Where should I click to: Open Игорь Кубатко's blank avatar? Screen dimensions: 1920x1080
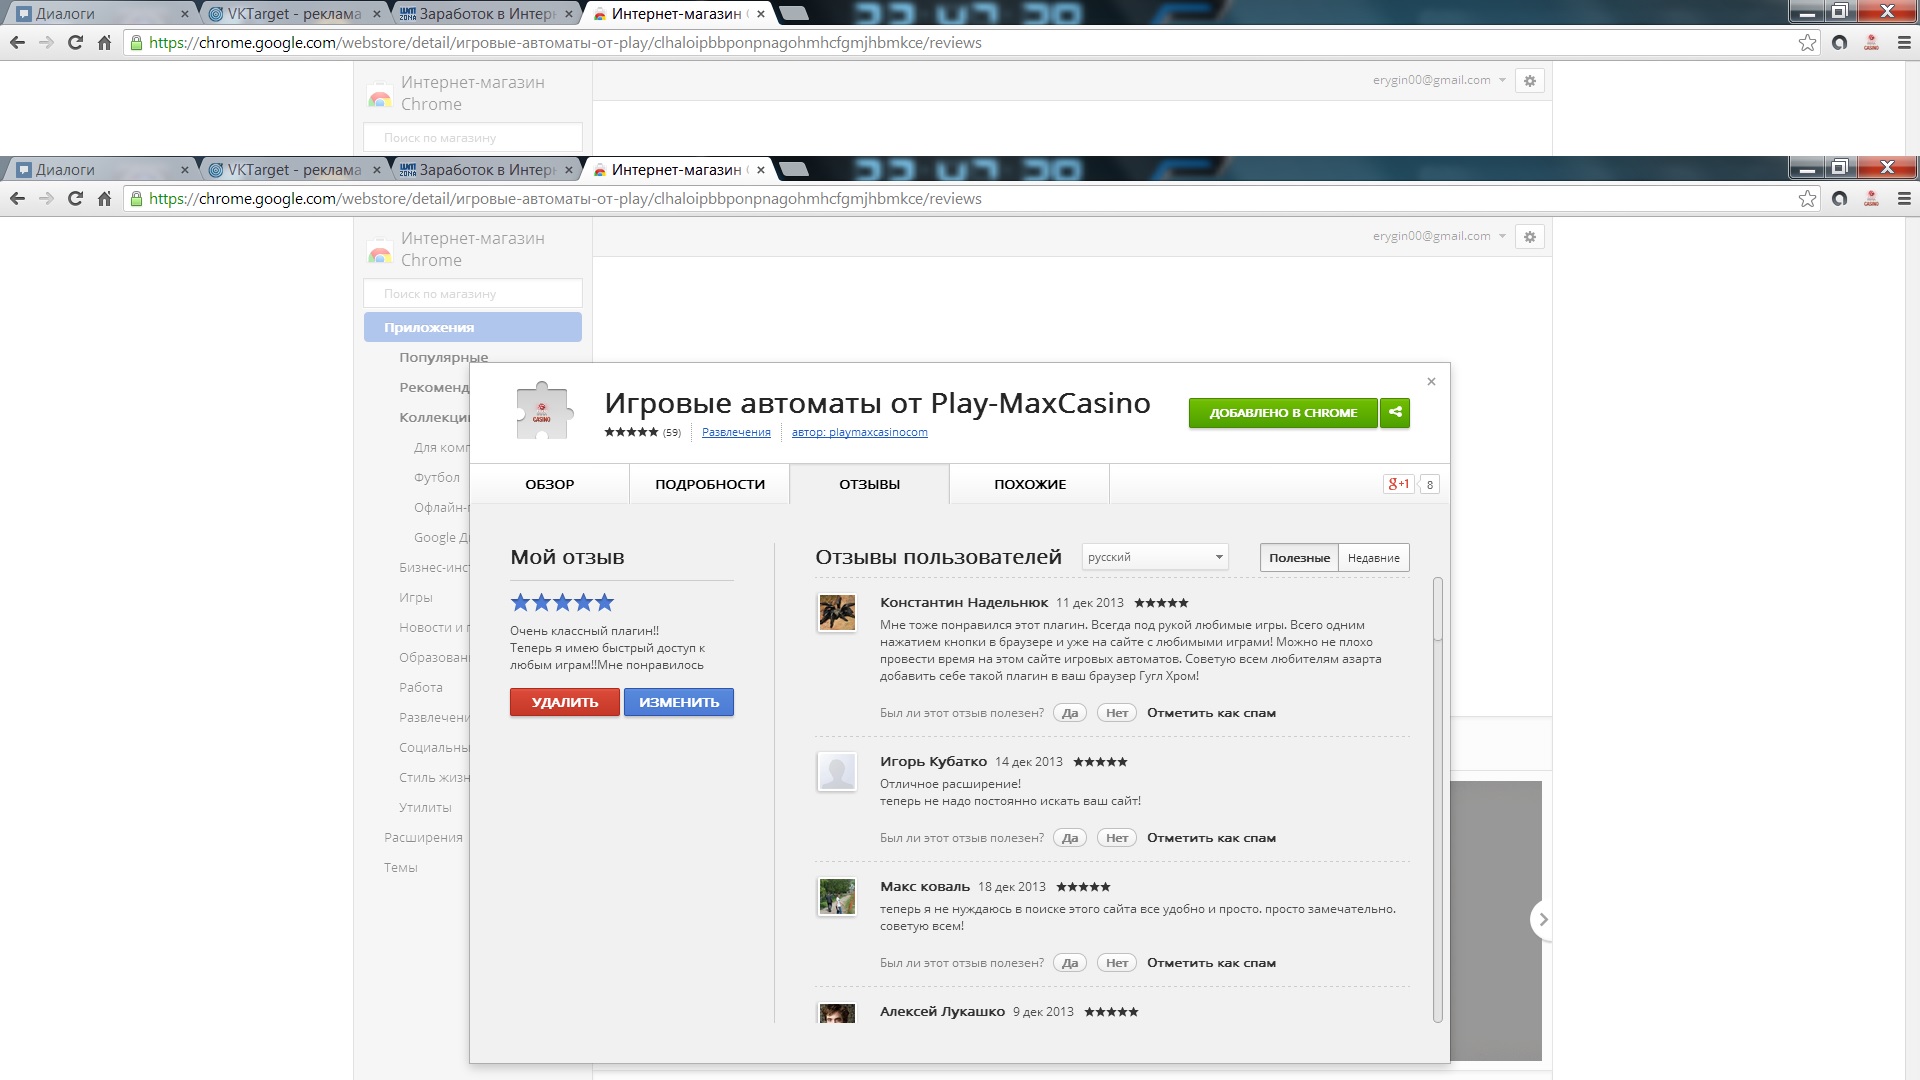(x=837, y=771)
